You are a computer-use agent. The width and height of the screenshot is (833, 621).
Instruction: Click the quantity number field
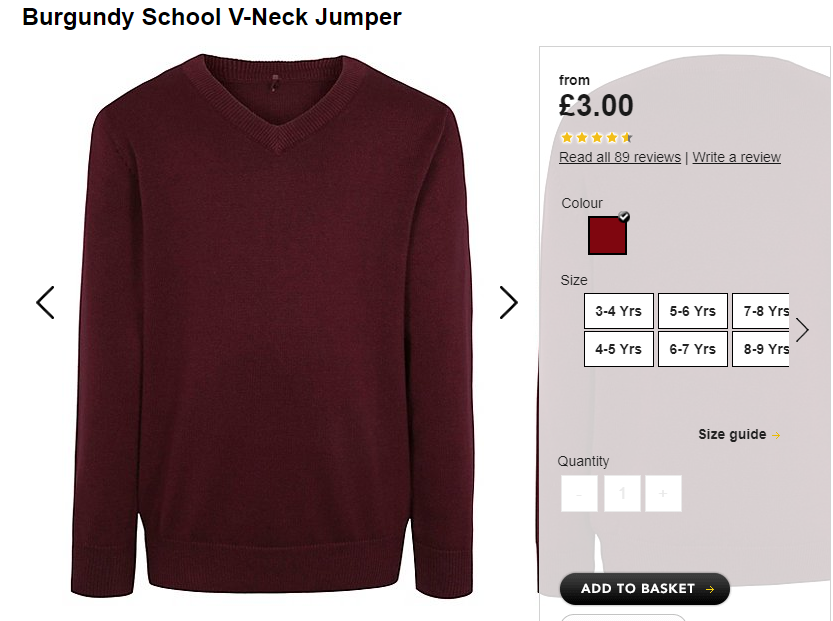tap(622, 494)
